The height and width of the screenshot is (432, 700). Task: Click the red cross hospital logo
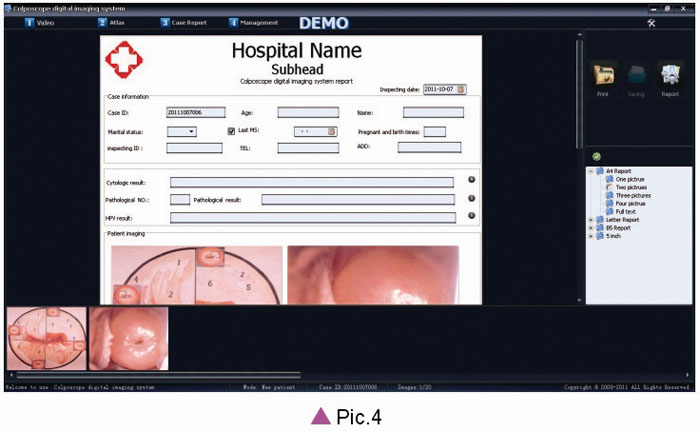click(124, 60)
